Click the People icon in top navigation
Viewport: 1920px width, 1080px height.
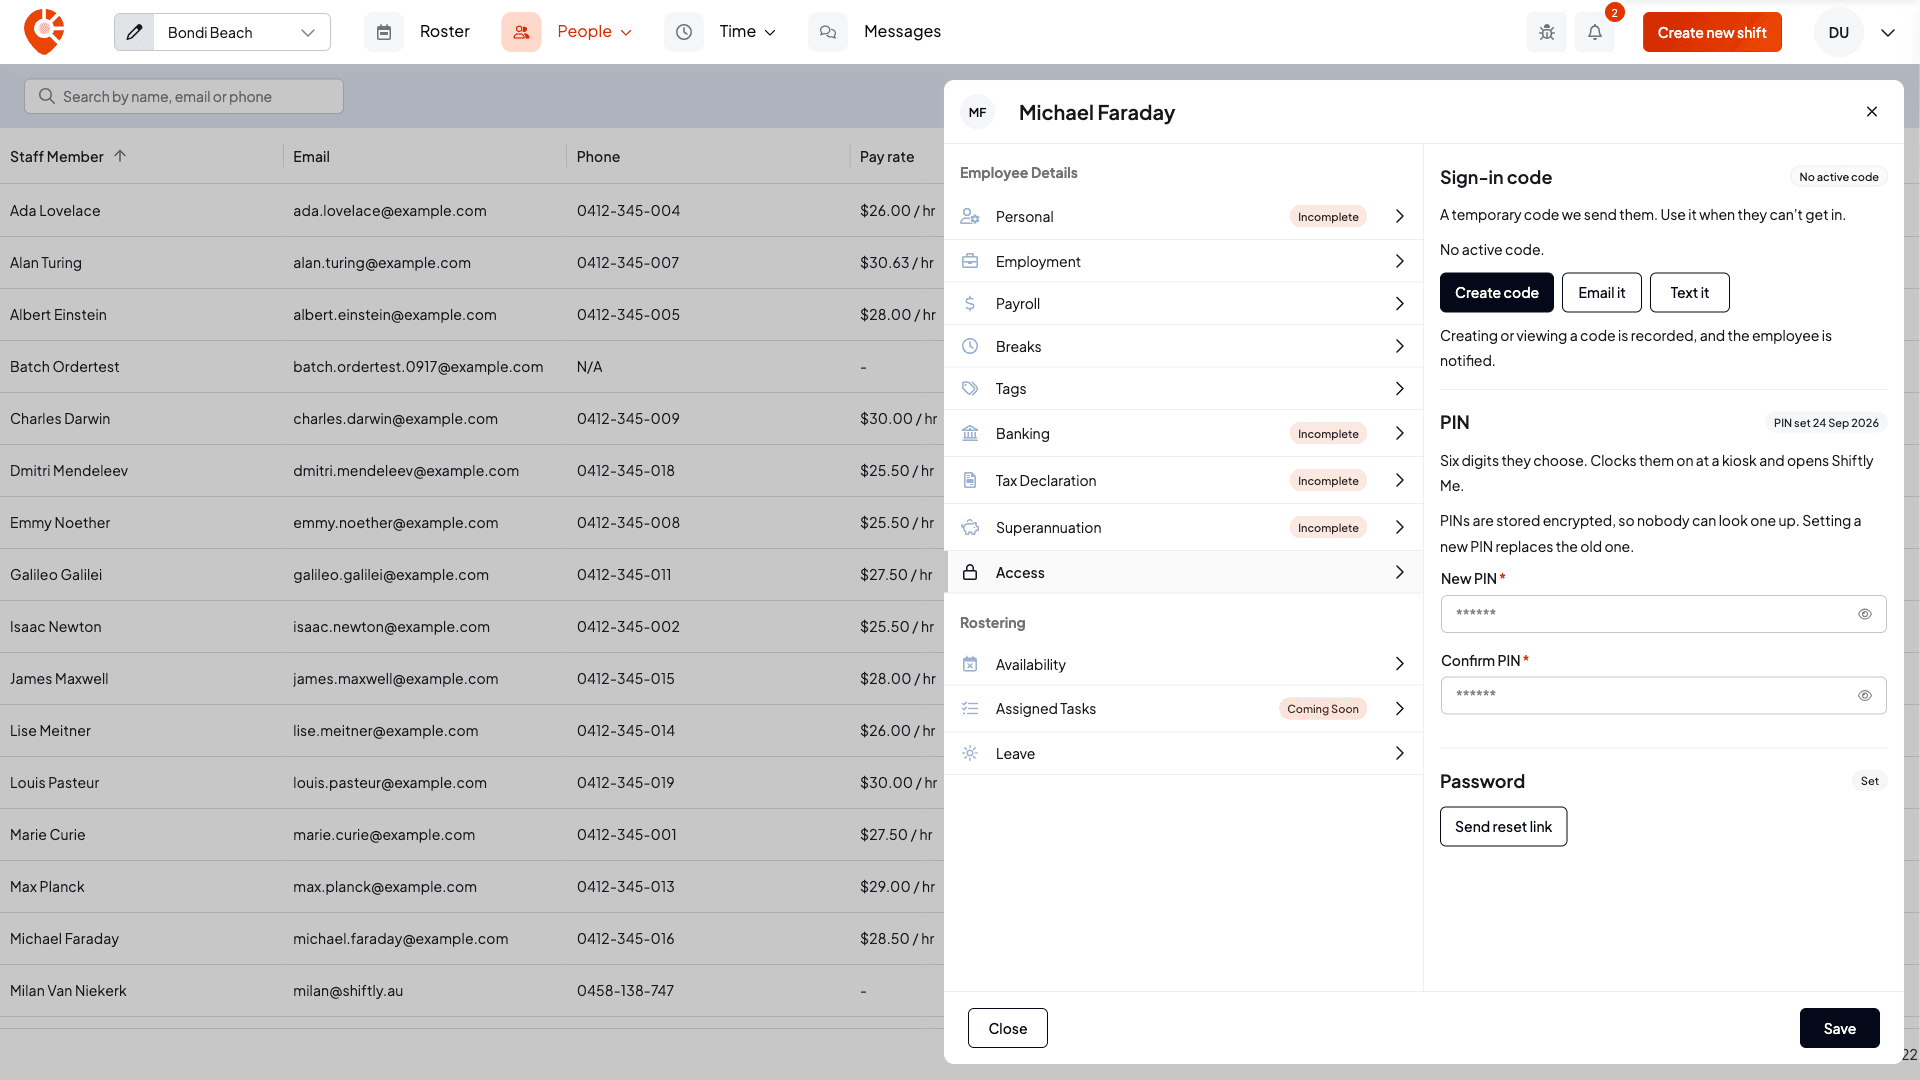click(x=521, y=32)
